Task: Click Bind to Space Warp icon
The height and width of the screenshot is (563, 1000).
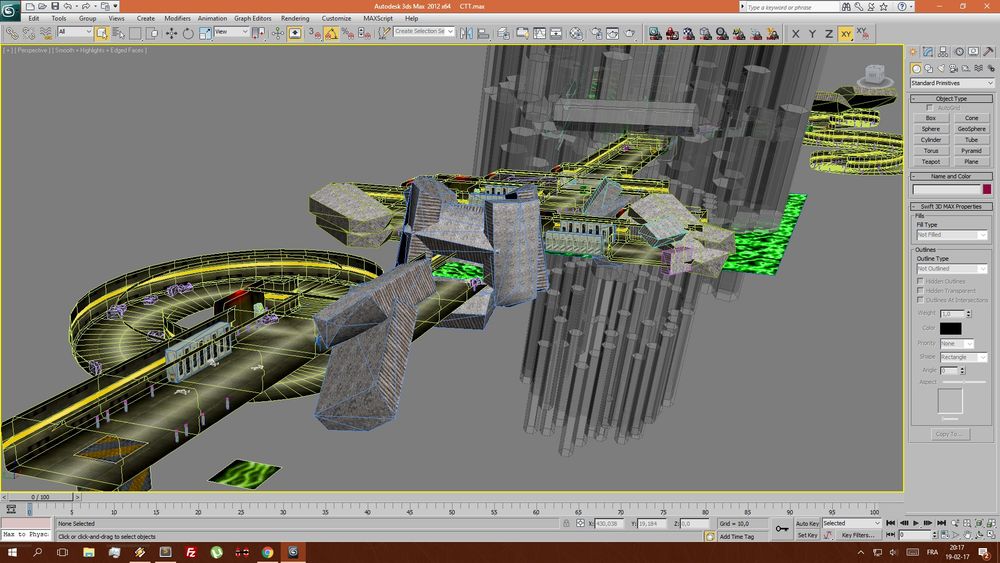Action: [45, 33]
